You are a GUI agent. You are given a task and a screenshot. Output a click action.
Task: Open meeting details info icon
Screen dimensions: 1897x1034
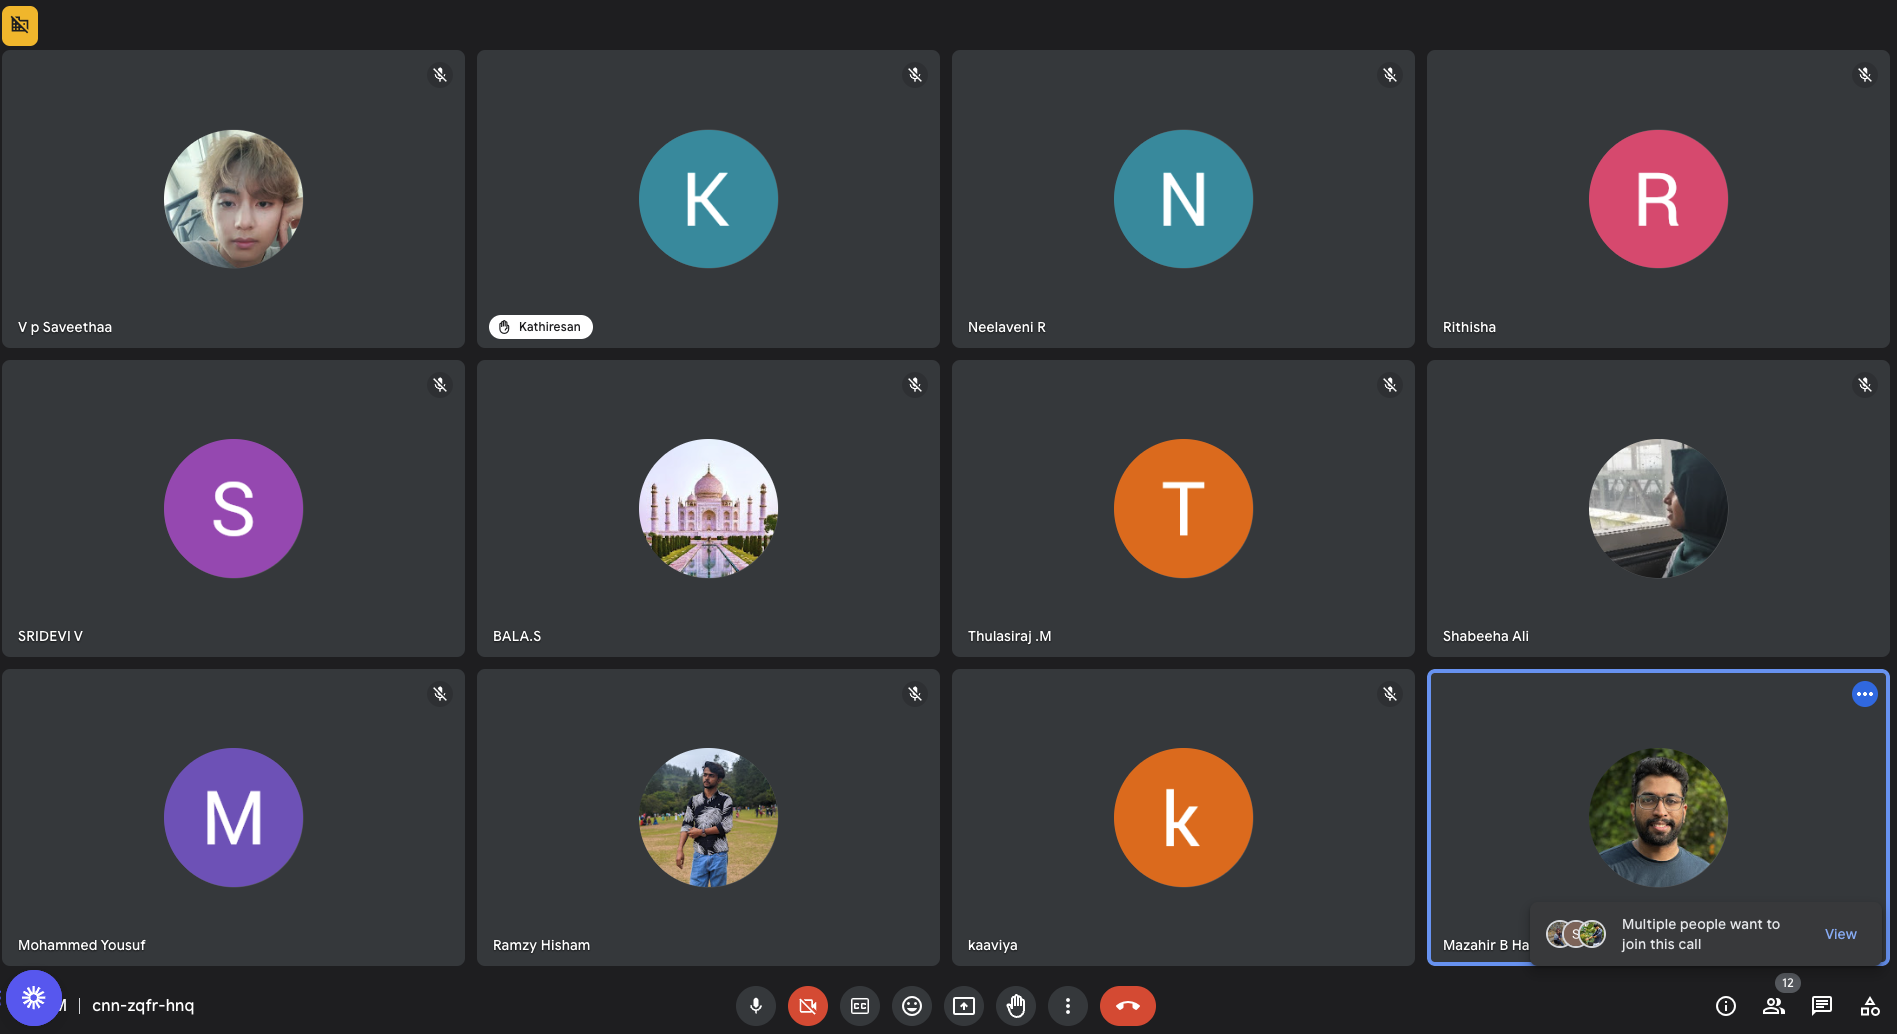1726,1006
